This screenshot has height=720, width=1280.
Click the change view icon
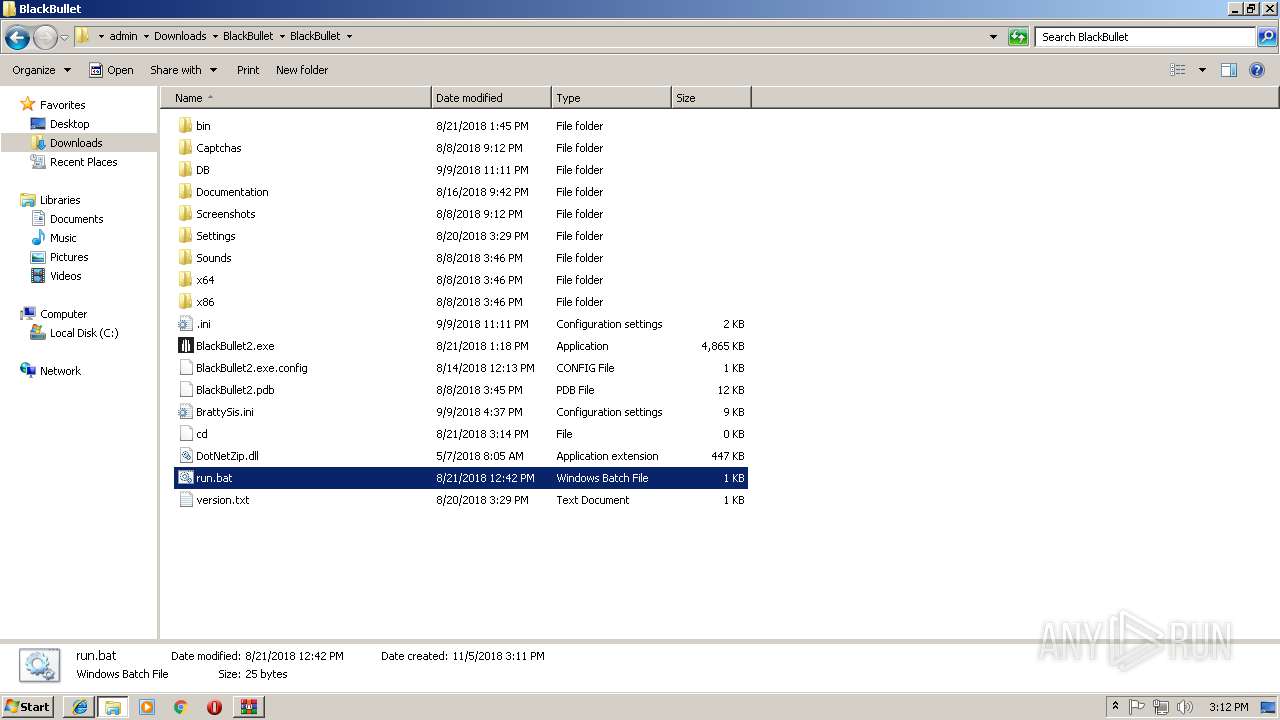[x=1178, y=70]
